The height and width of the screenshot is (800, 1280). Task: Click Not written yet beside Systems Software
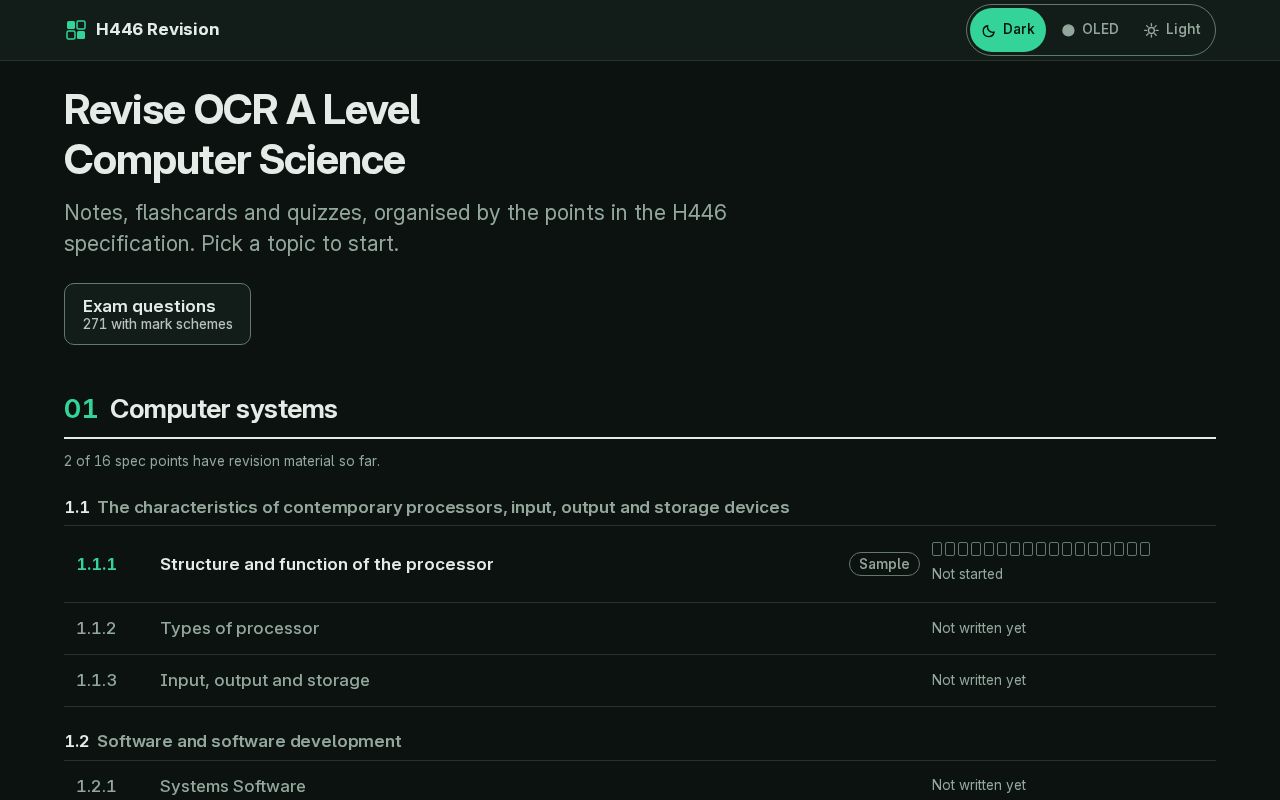tap(979, 785)
